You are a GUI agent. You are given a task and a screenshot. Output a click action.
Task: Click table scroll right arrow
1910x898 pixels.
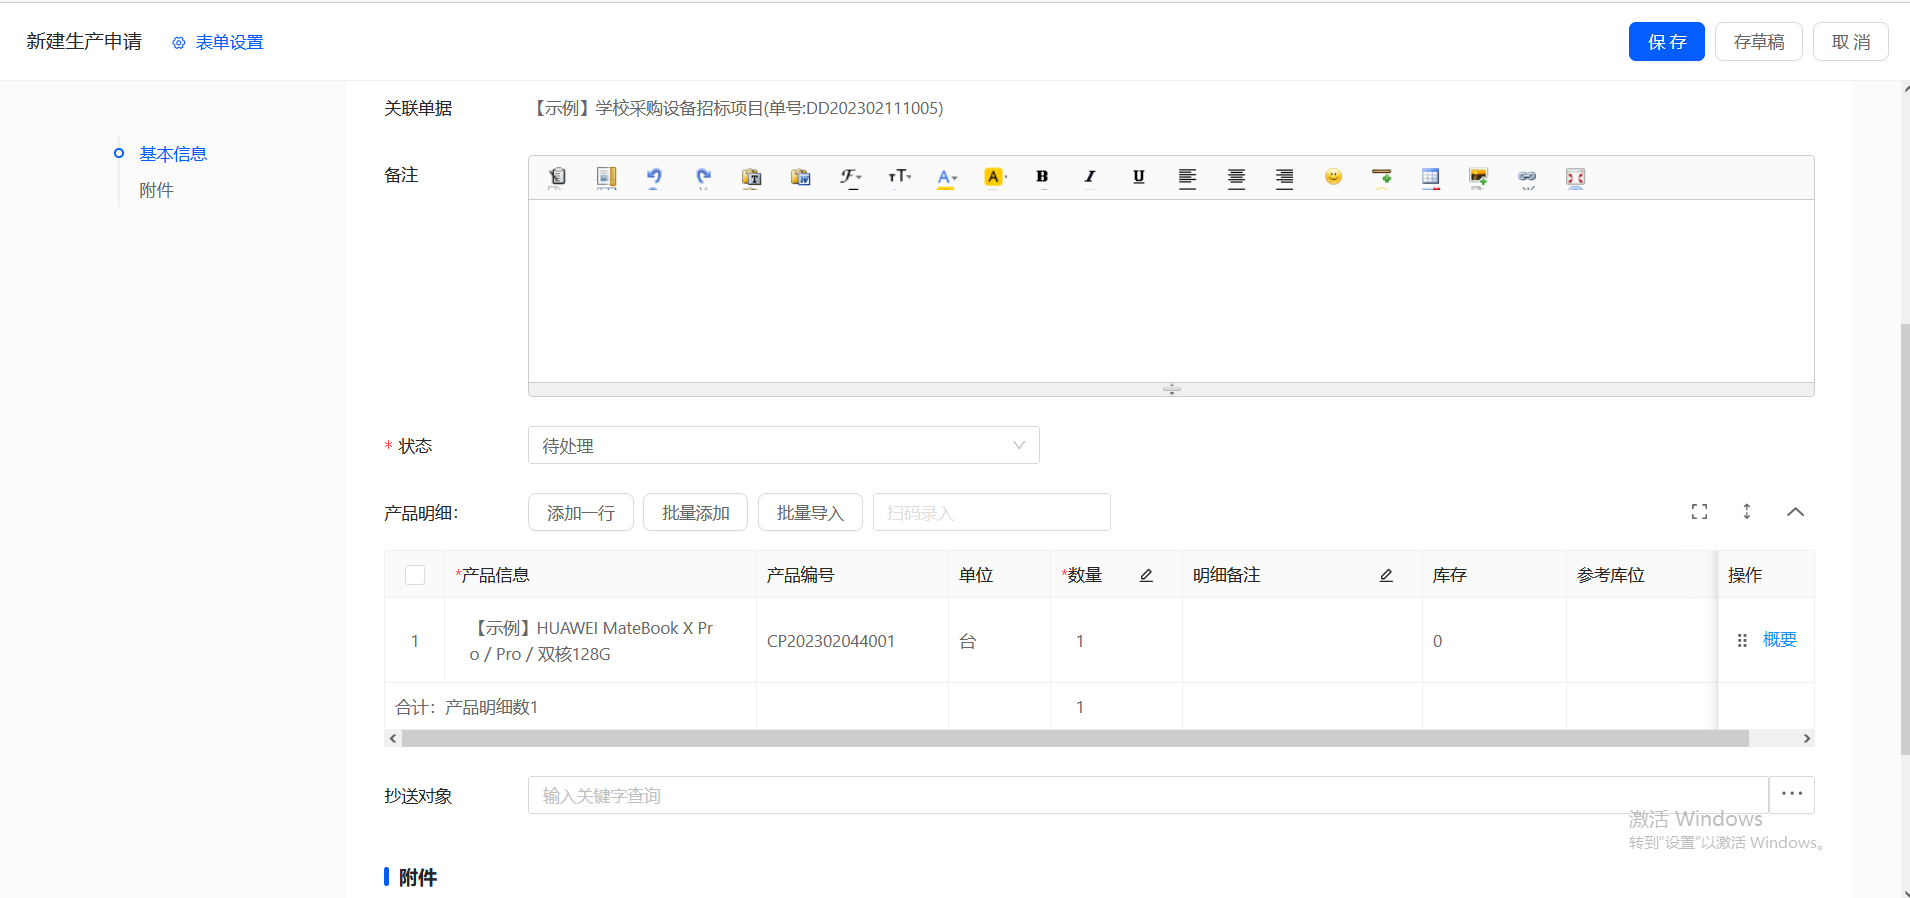pos(1806,739)
